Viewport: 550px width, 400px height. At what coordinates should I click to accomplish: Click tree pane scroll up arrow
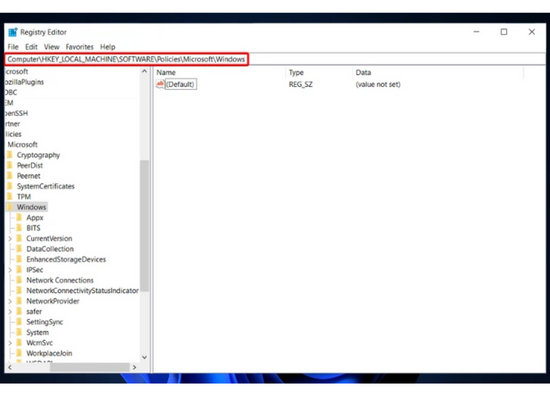[144, 71]
